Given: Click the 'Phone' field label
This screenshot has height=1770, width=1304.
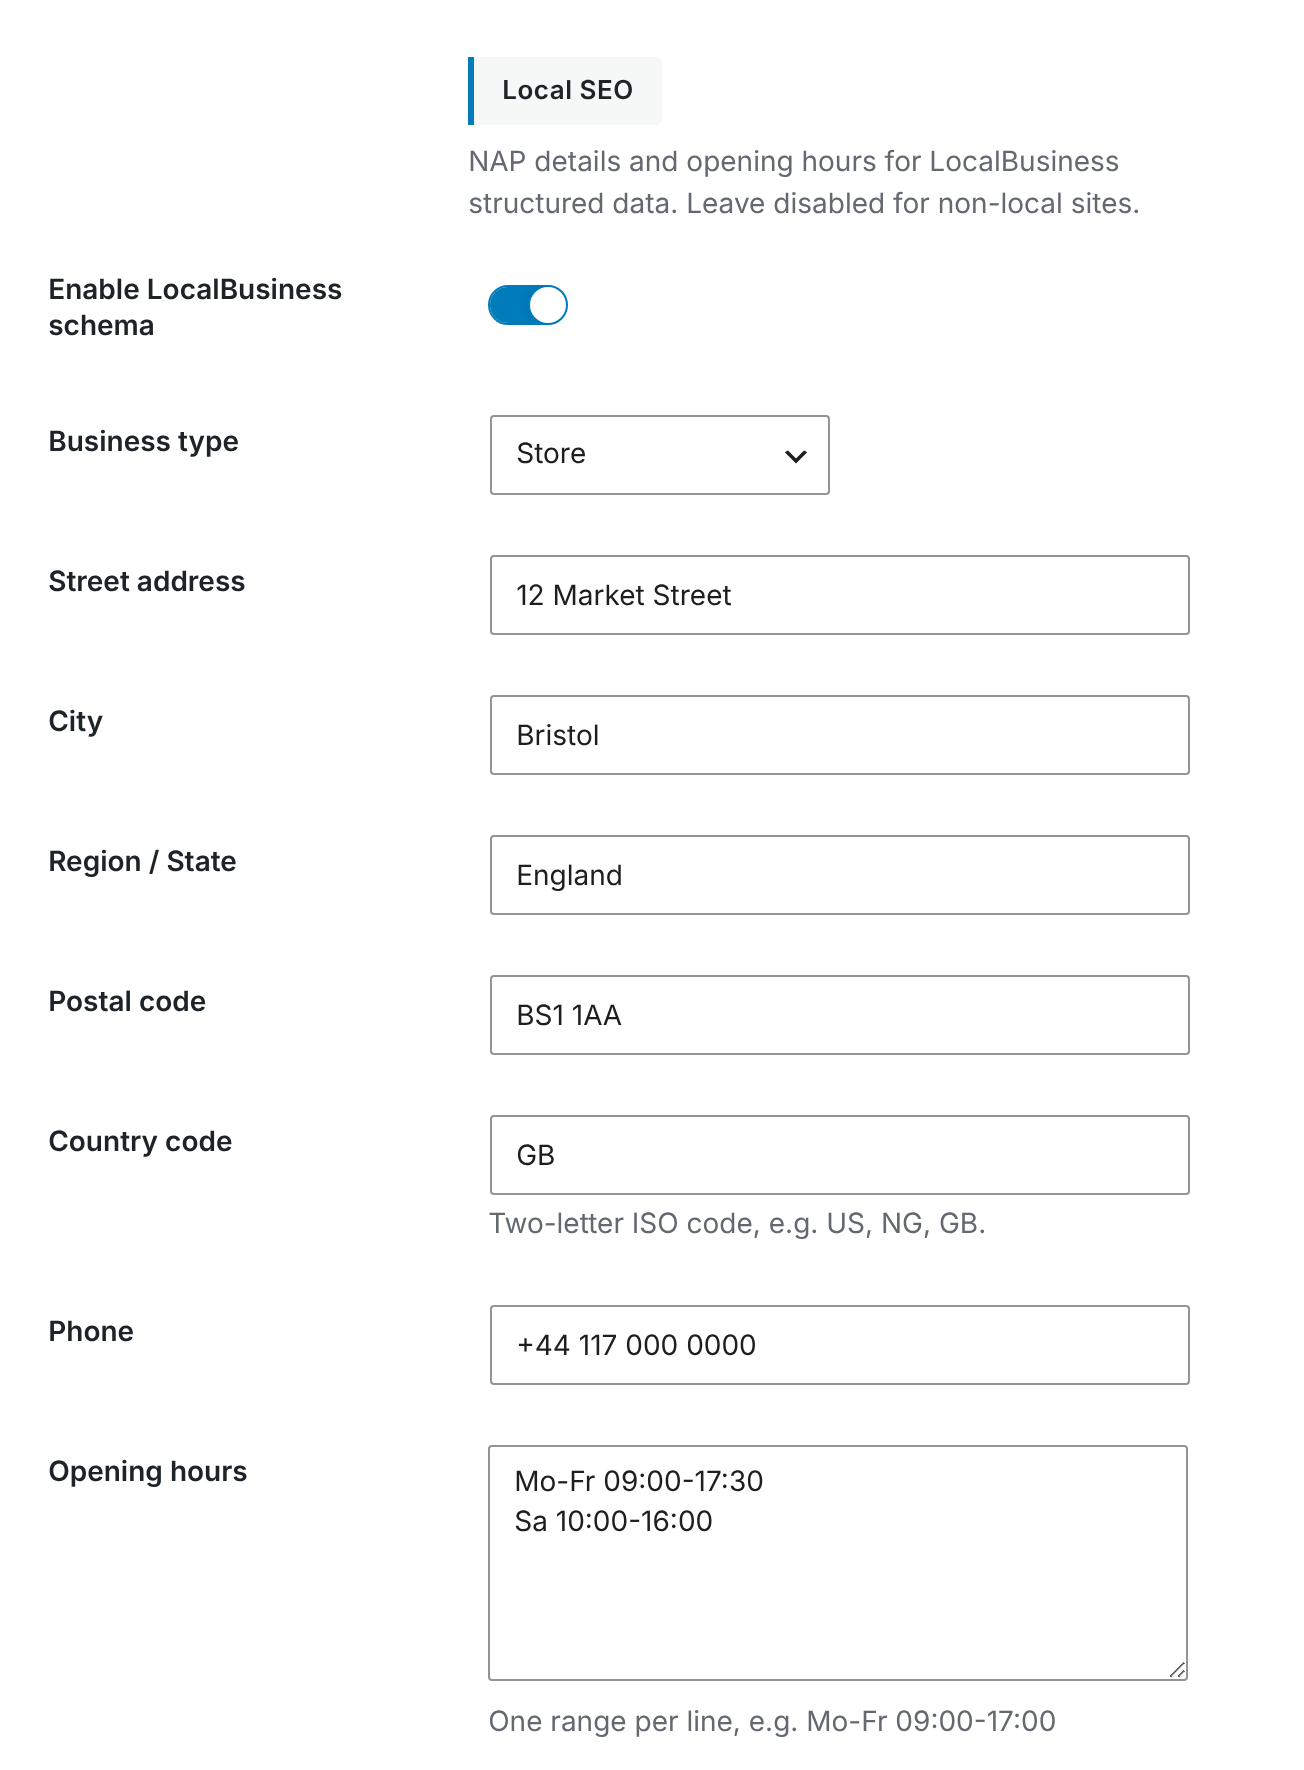Looking at the screenshot, I should pos(91,1331).
